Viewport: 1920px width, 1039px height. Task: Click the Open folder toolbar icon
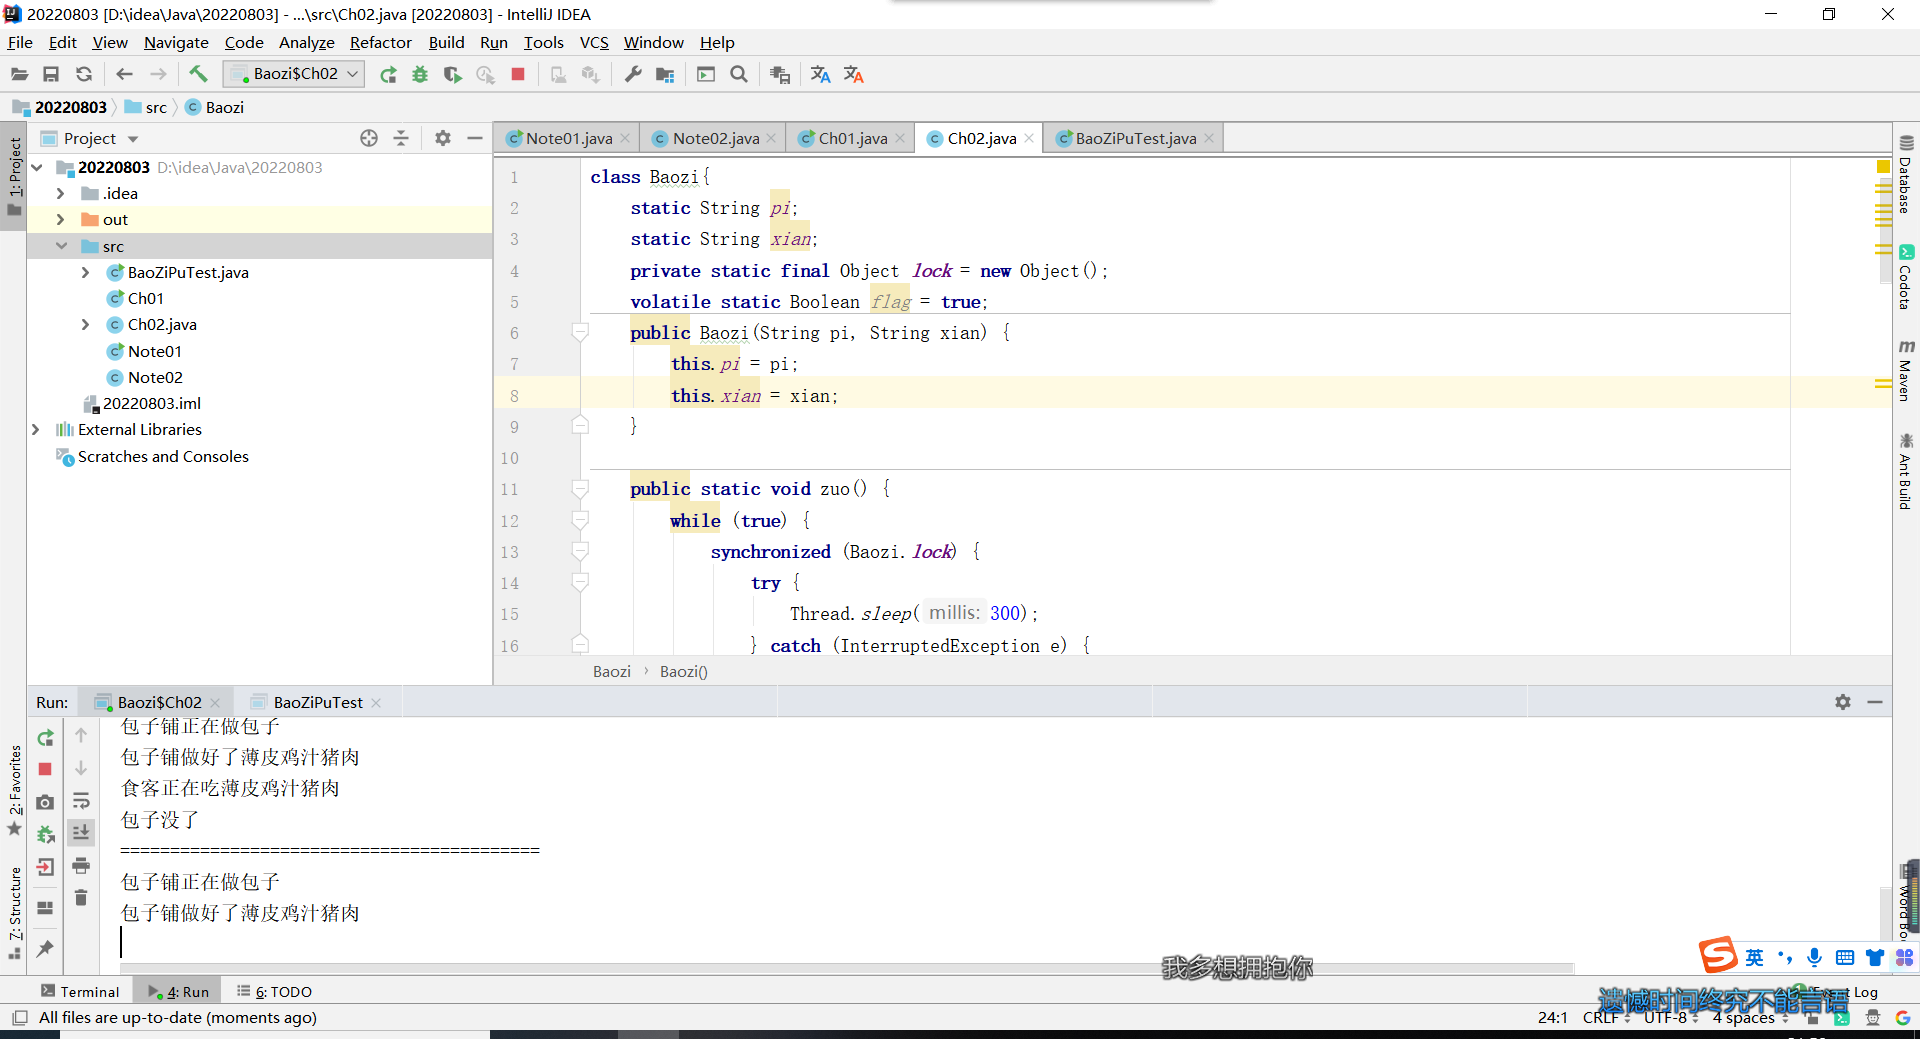[19, 74]
